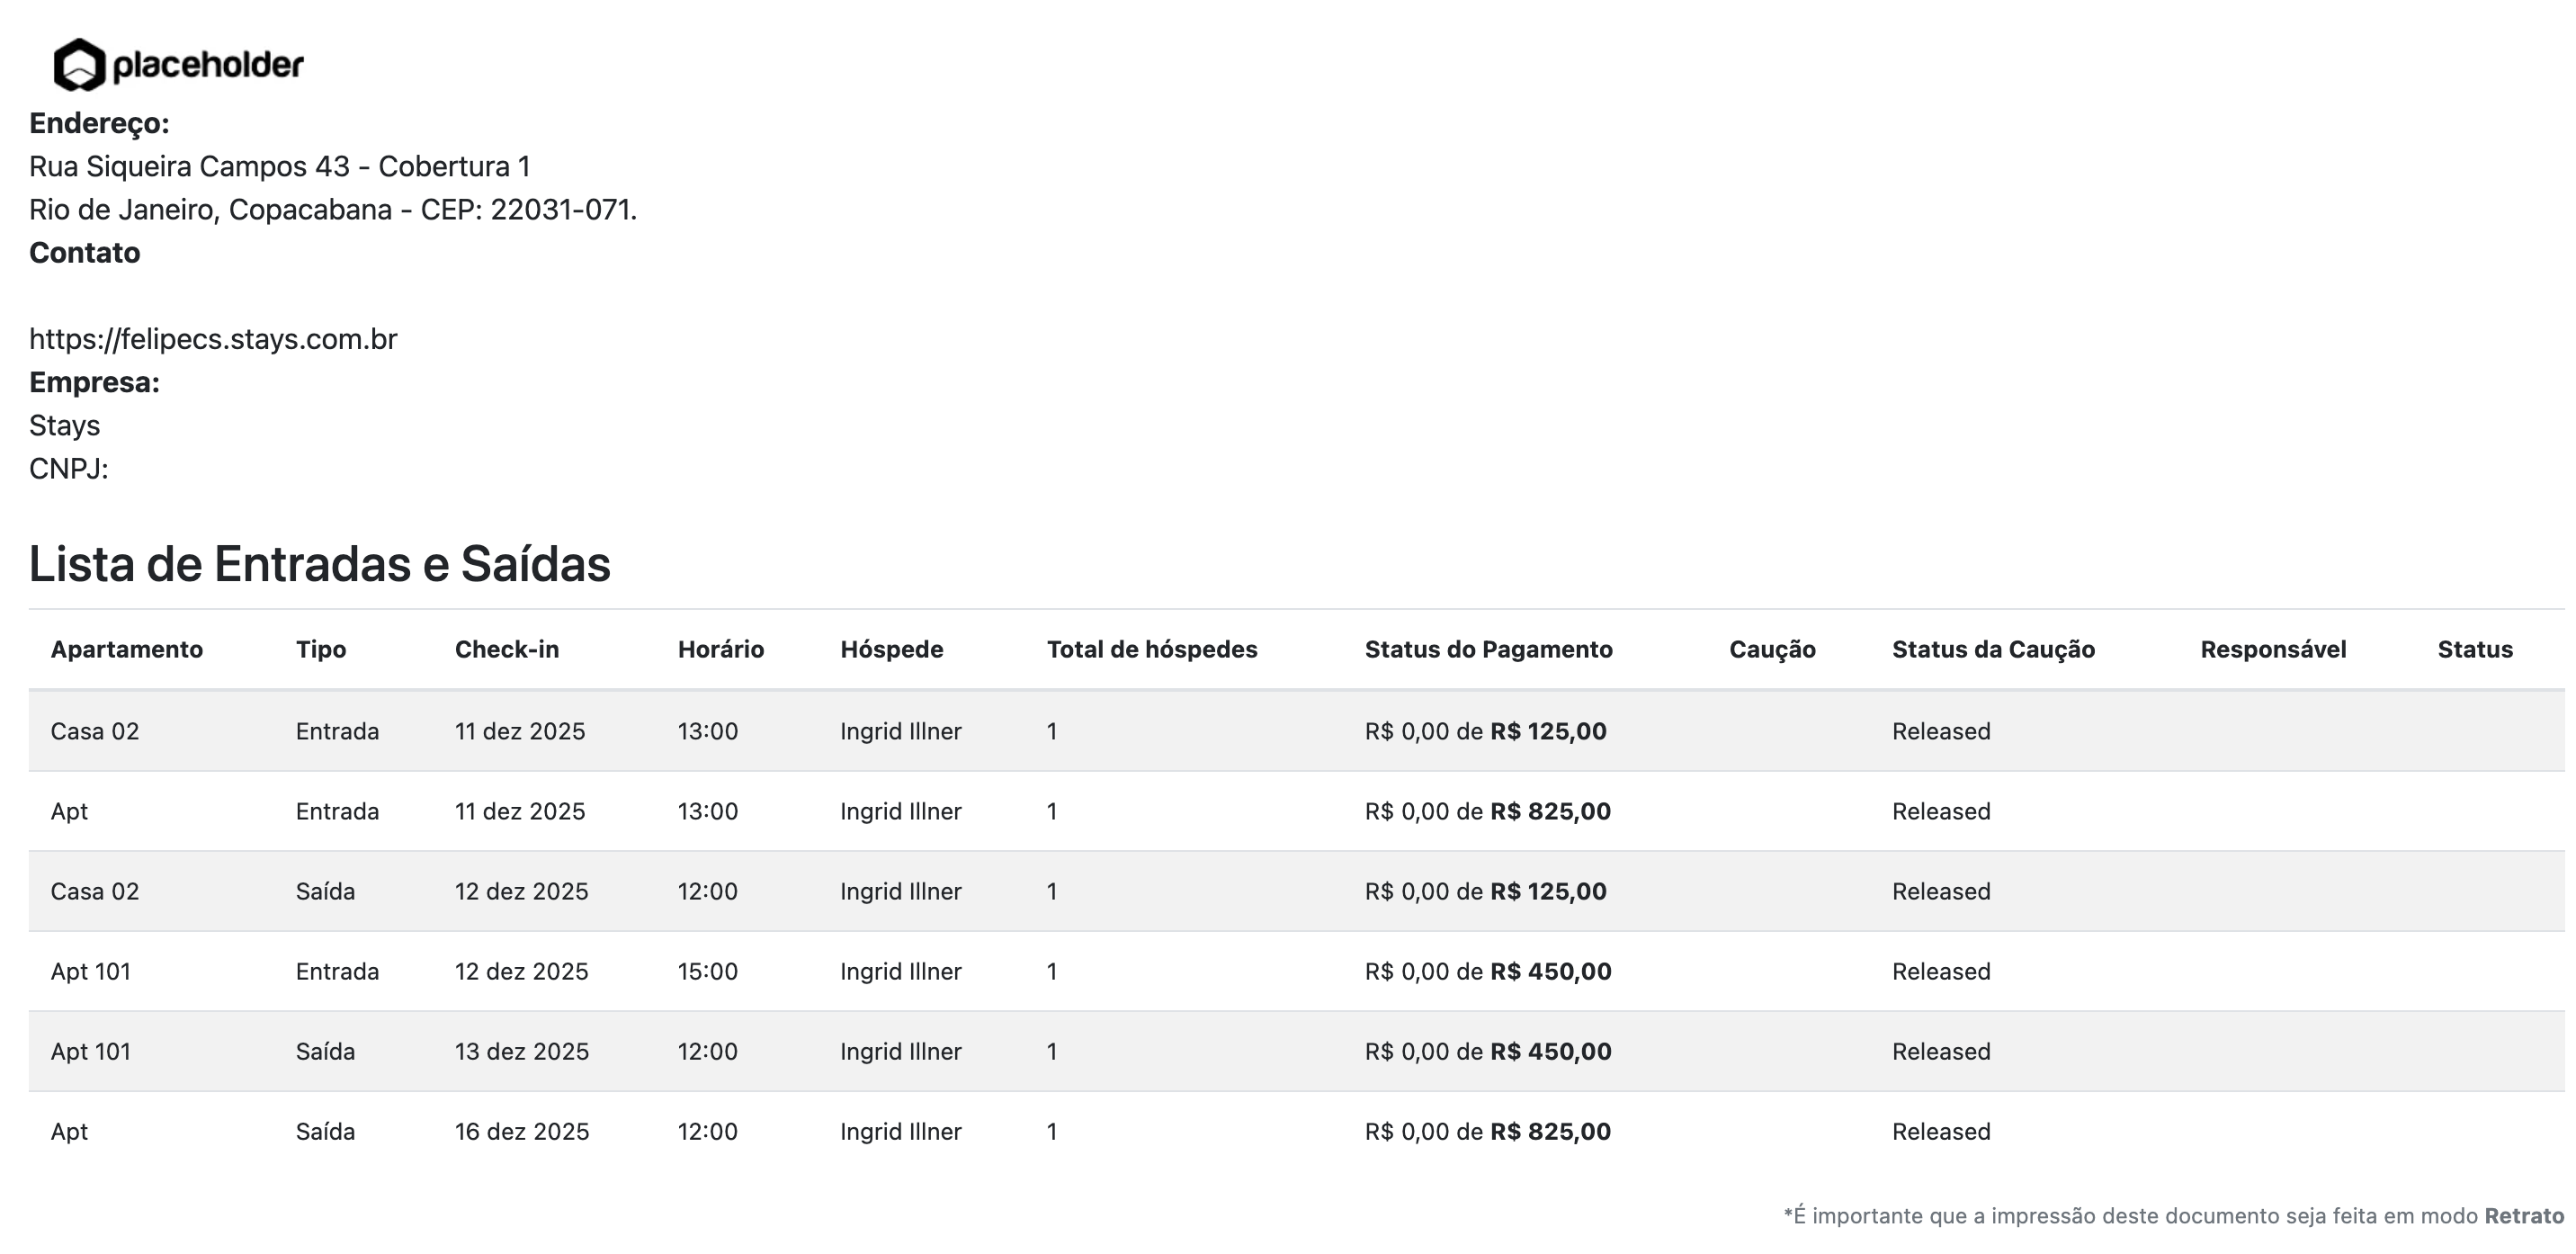
Task: Open the felipecs.stays.com.br website URL
Action: pos(213,339)
